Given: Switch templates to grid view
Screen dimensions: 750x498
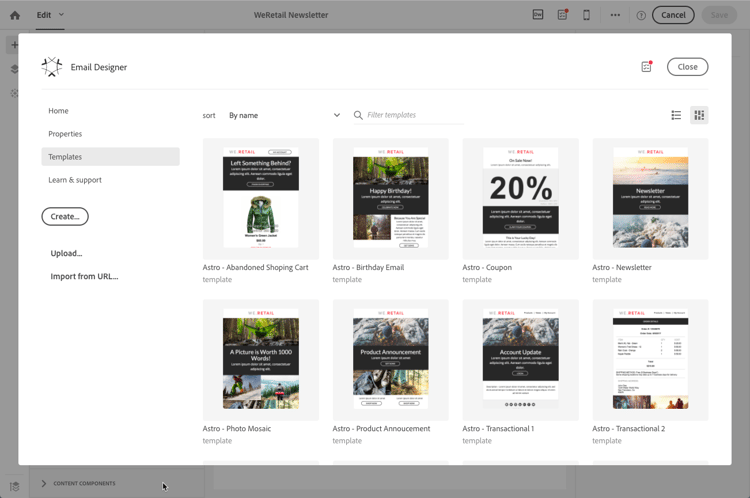Looking at the screenshot, I should tap(699, 115).
